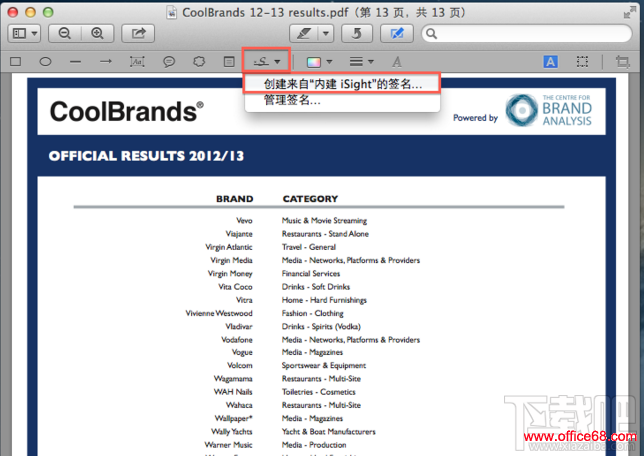Select the speech bubble tool
644x456 pixels.
coord(169,62)
